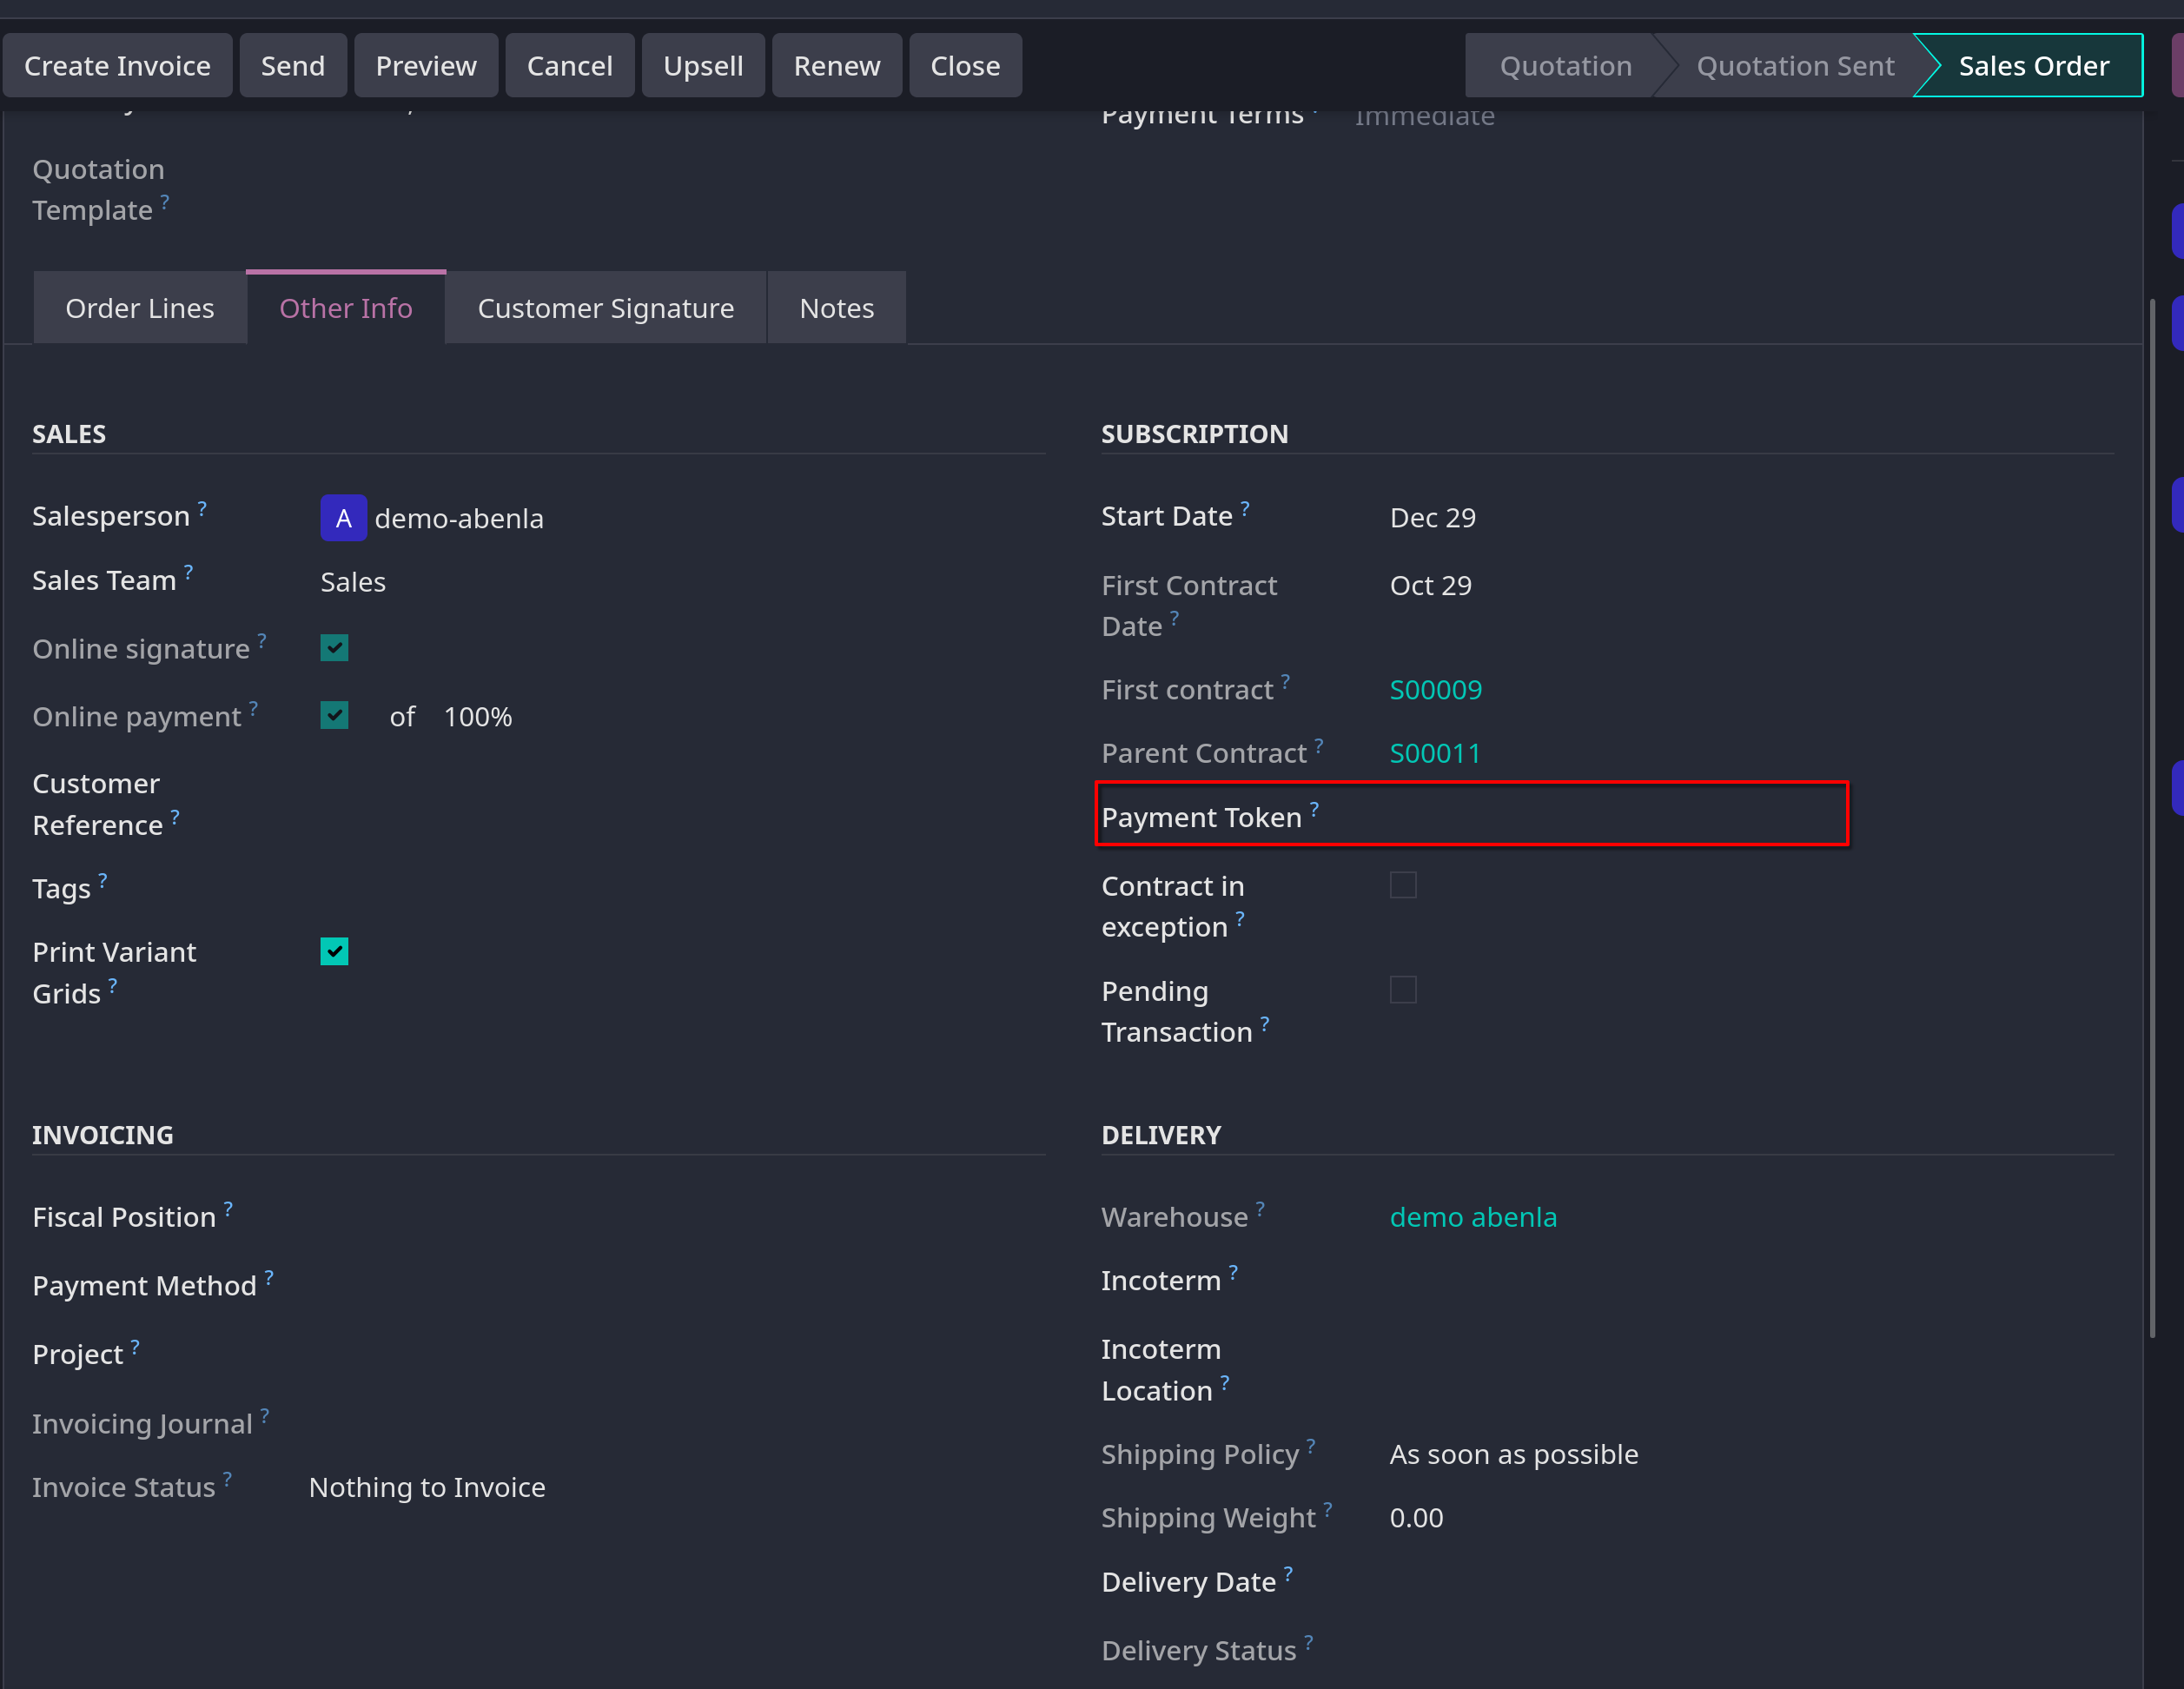This screenshot has width=2184, height=1689.
Task: Show help for Shipping Weight
Action: pyautogui.click(x=1328, y=1509)
